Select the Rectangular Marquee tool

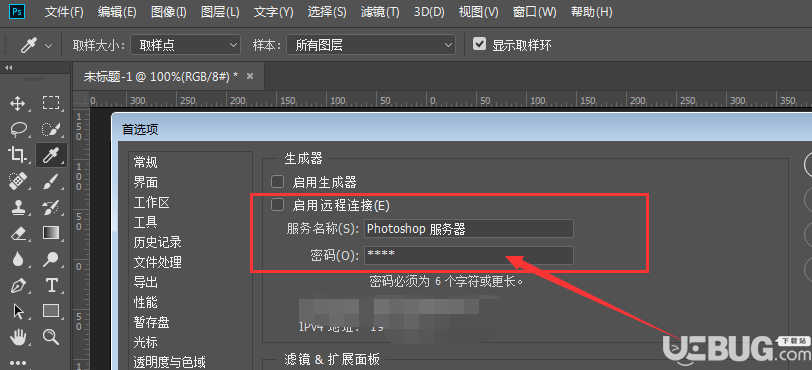(x=51, y=103)
